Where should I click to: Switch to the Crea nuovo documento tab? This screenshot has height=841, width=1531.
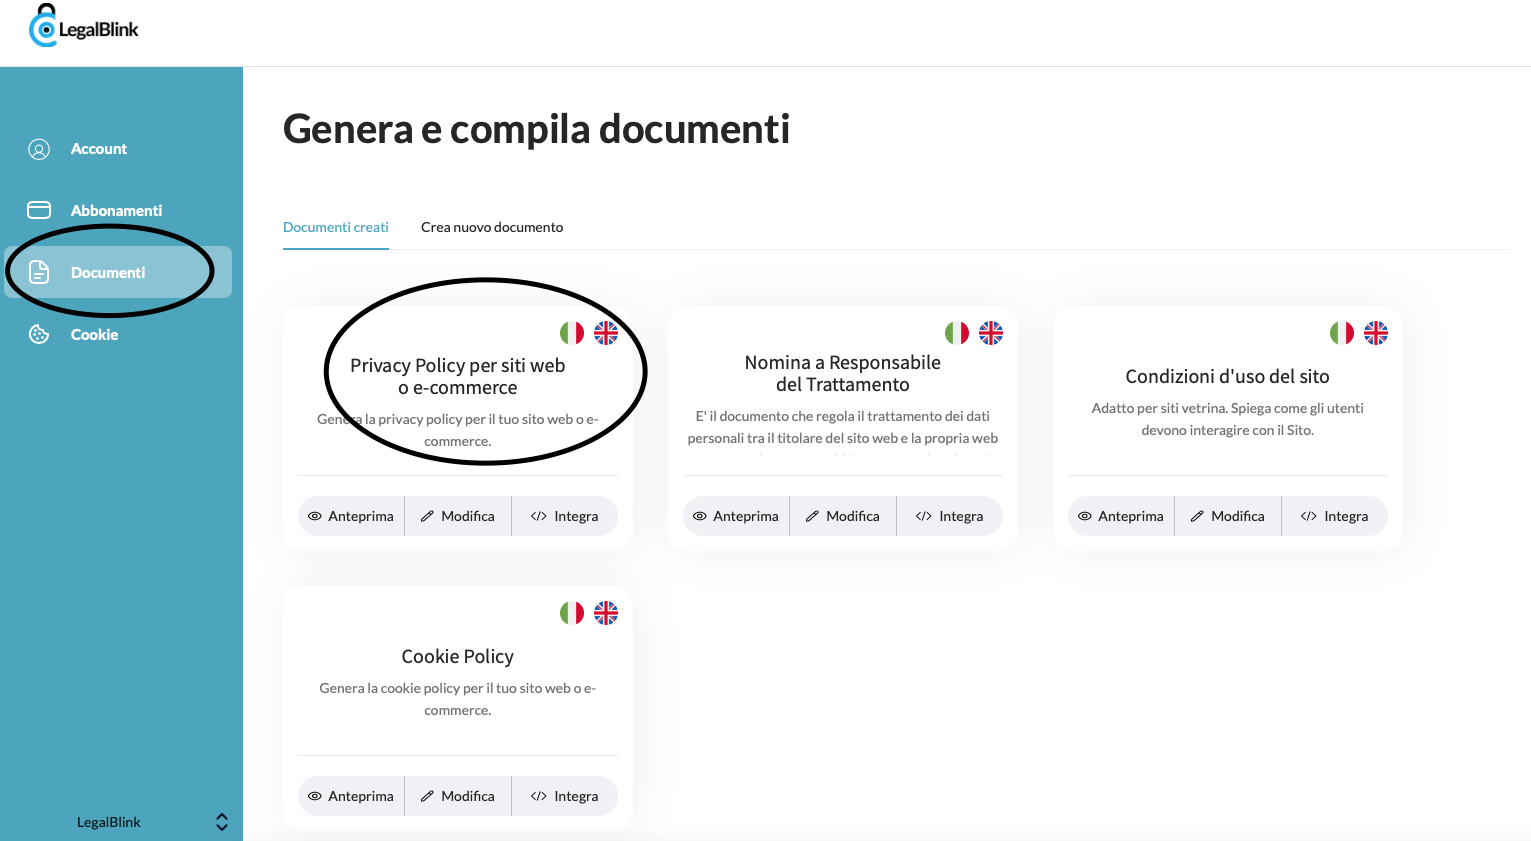point(491,227)
